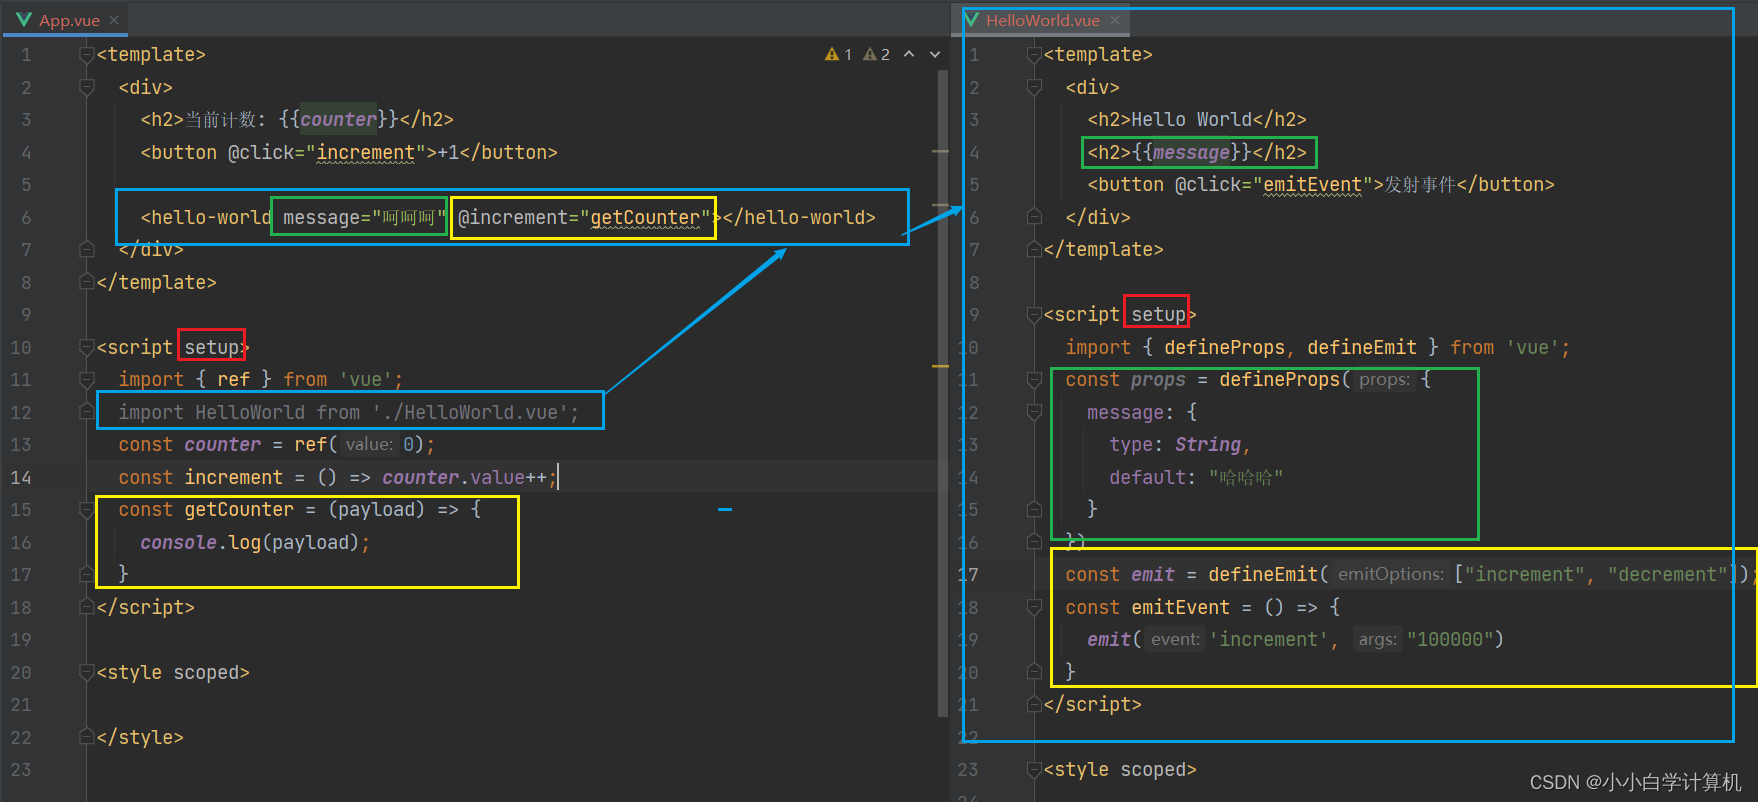
Task: Click the App.vue vertical scrollbar
Action: coord(942,394)
